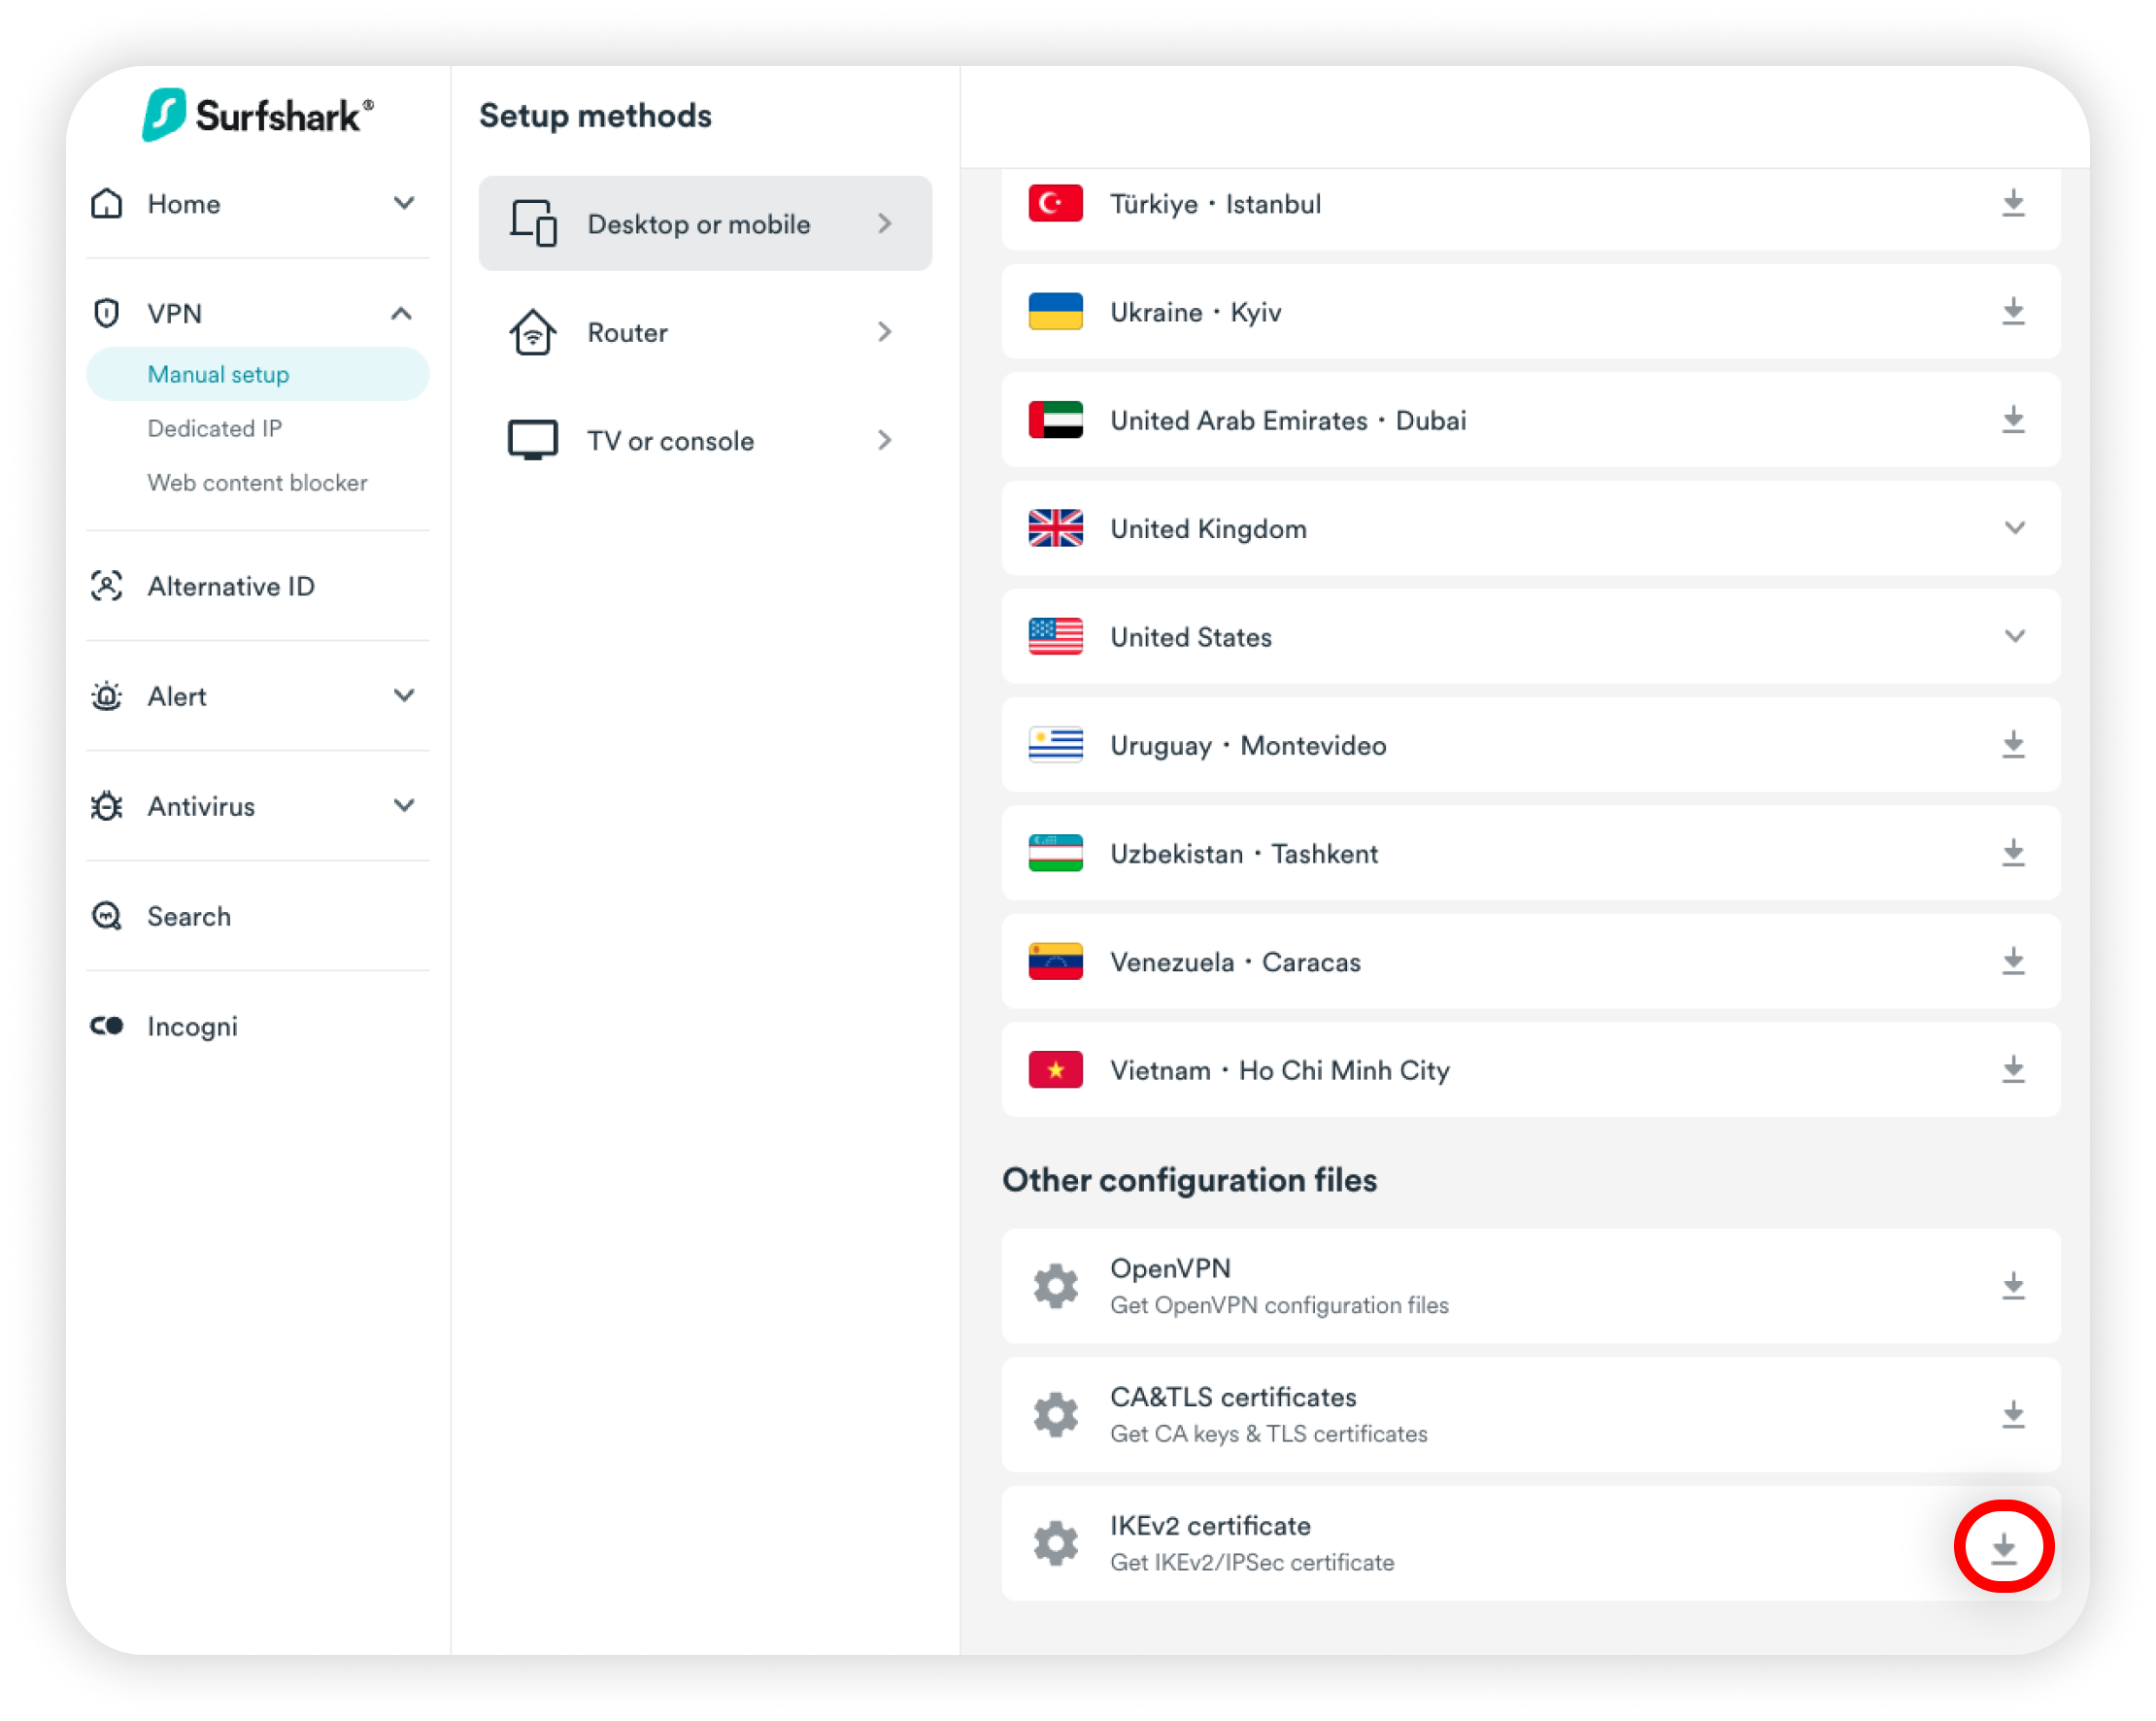Open Alternative ID in sidebar
This screenshot has width=2156, height=1721.
(230, 586)
